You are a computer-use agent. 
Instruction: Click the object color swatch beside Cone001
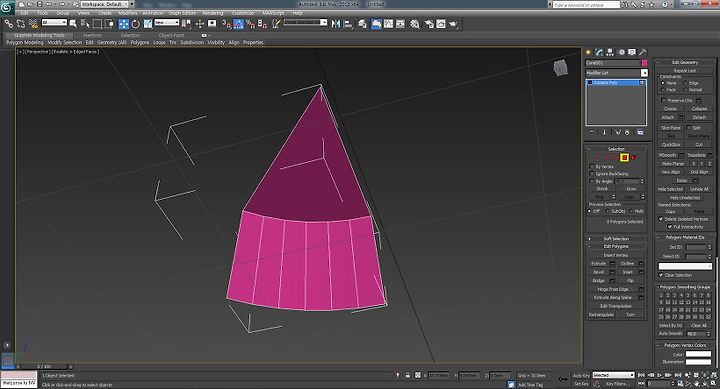click(x=644, y=63)
